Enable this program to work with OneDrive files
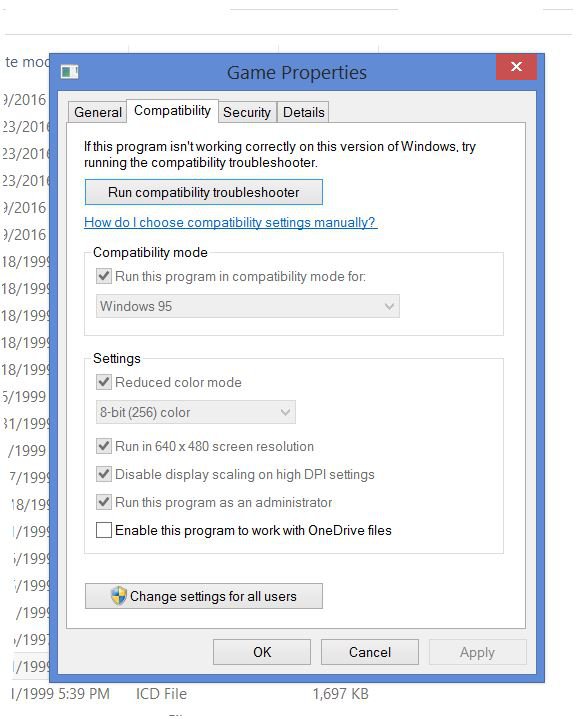The image size is (585, 719). tap(104, 530)
